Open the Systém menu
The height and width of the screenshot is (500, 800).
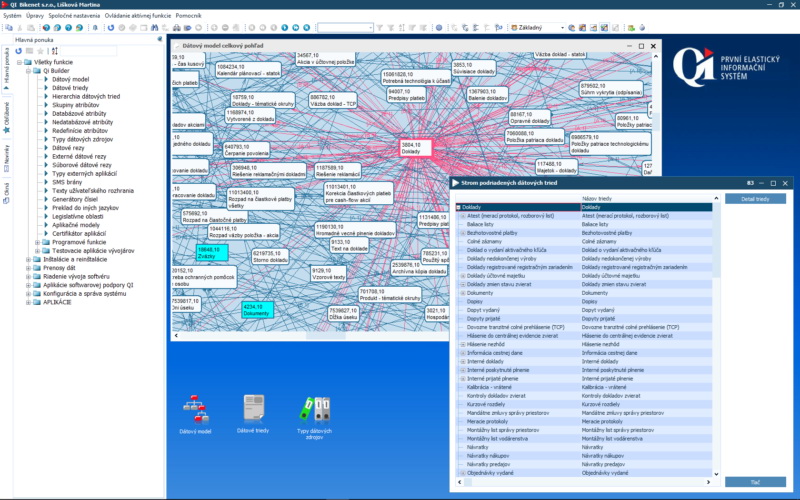coord(12,17)
